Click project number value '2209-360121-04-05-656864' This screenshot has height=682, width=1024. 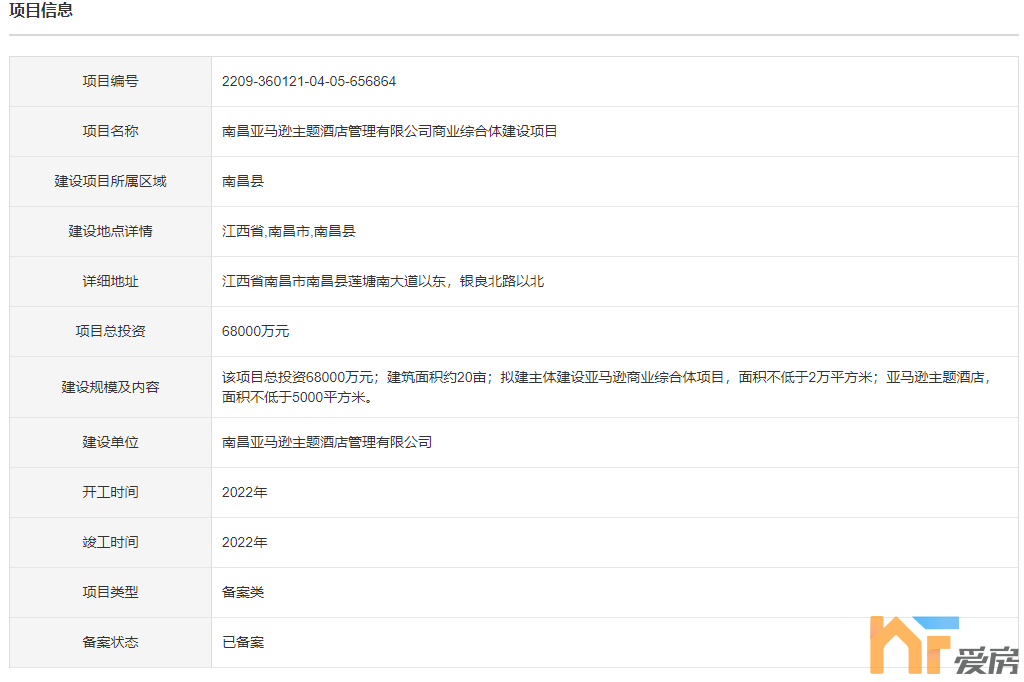click(x=309, y=81)
